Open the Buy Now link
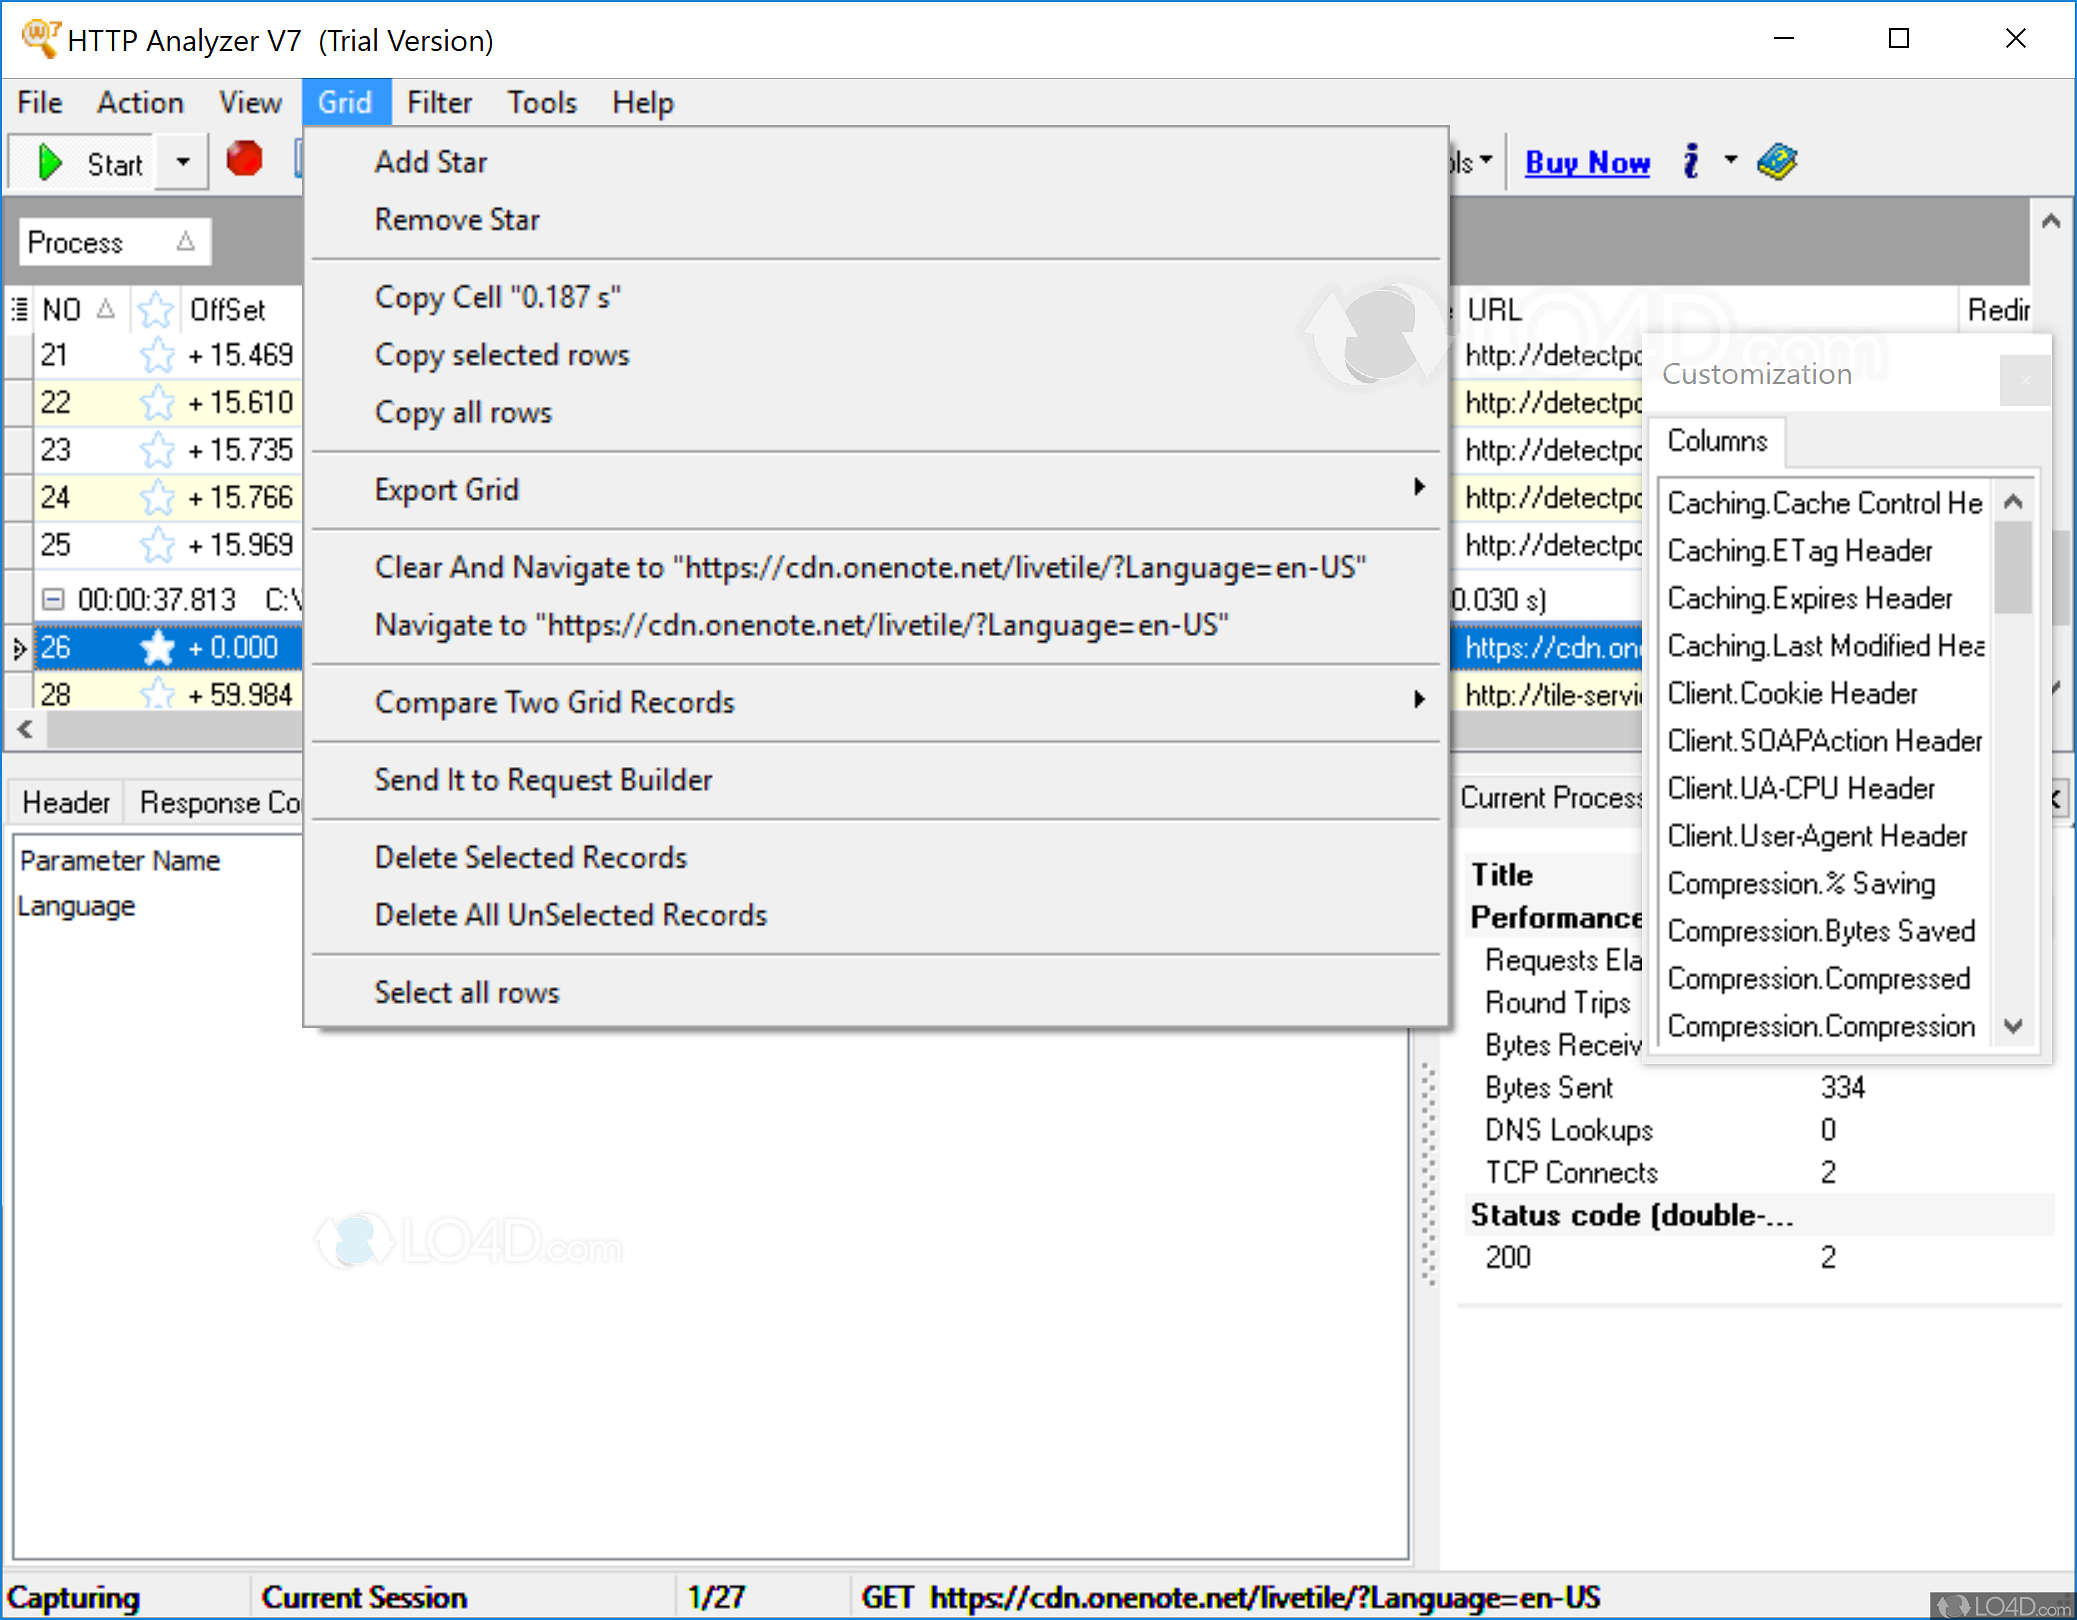2077x1620 pixels. tap(1587, 161)
